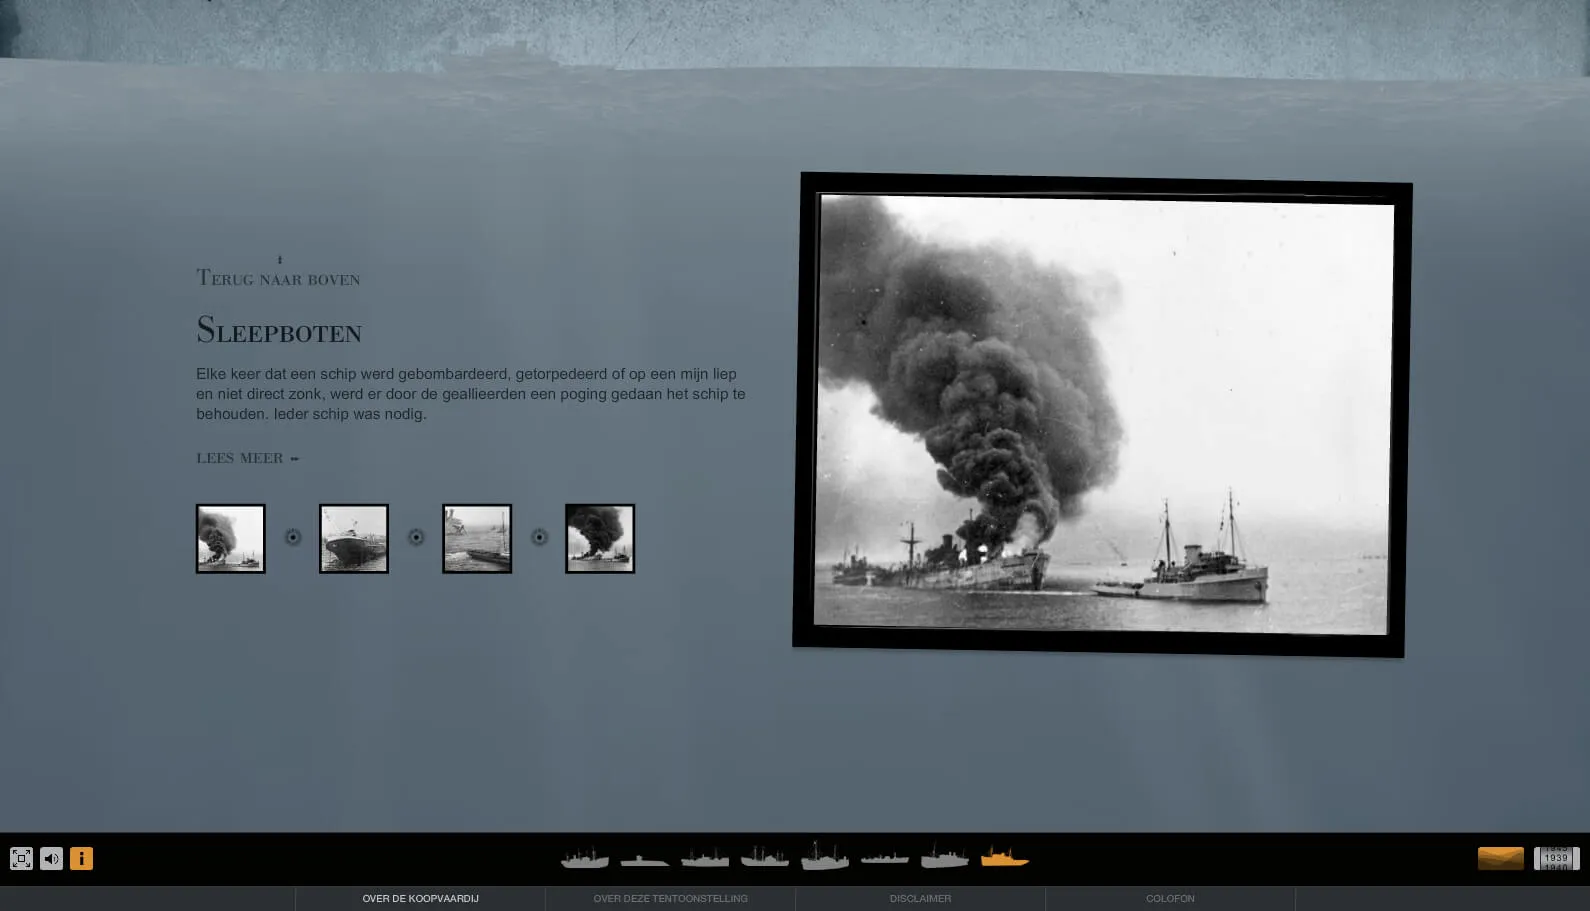Show third thumbnail of listing ship
Viewport: 1590px width, 911px height.
point(477,538)
